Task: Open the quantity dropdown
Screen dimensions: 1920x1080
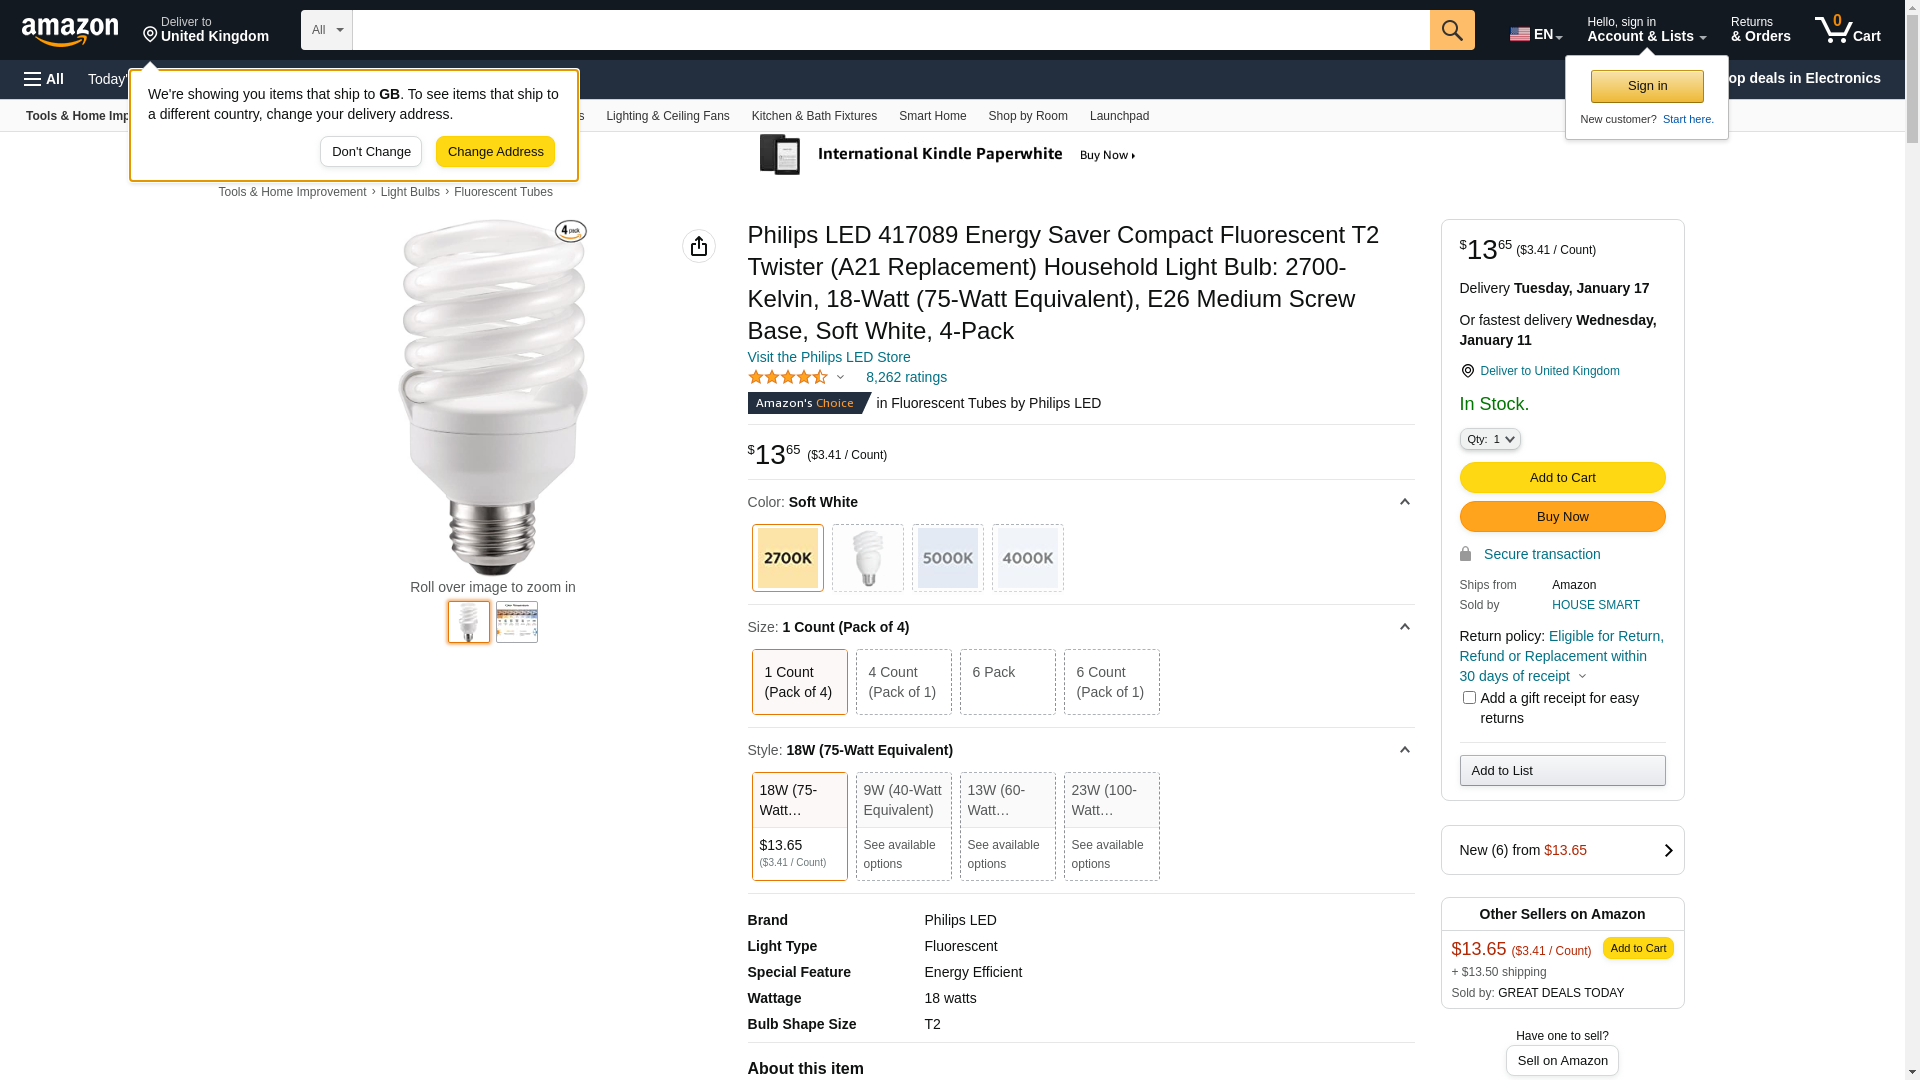Action: coord(1490,439)
